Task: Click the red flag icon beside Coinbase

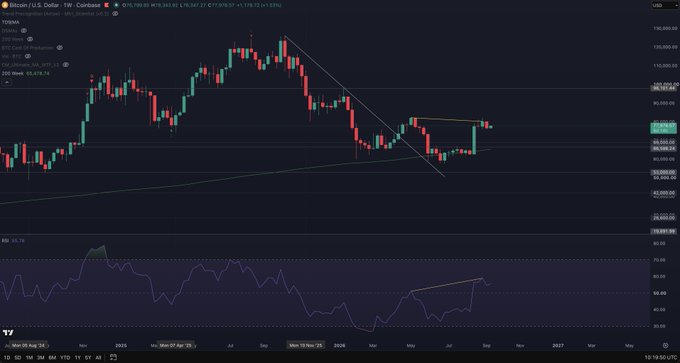Action: tap(106, 5)
